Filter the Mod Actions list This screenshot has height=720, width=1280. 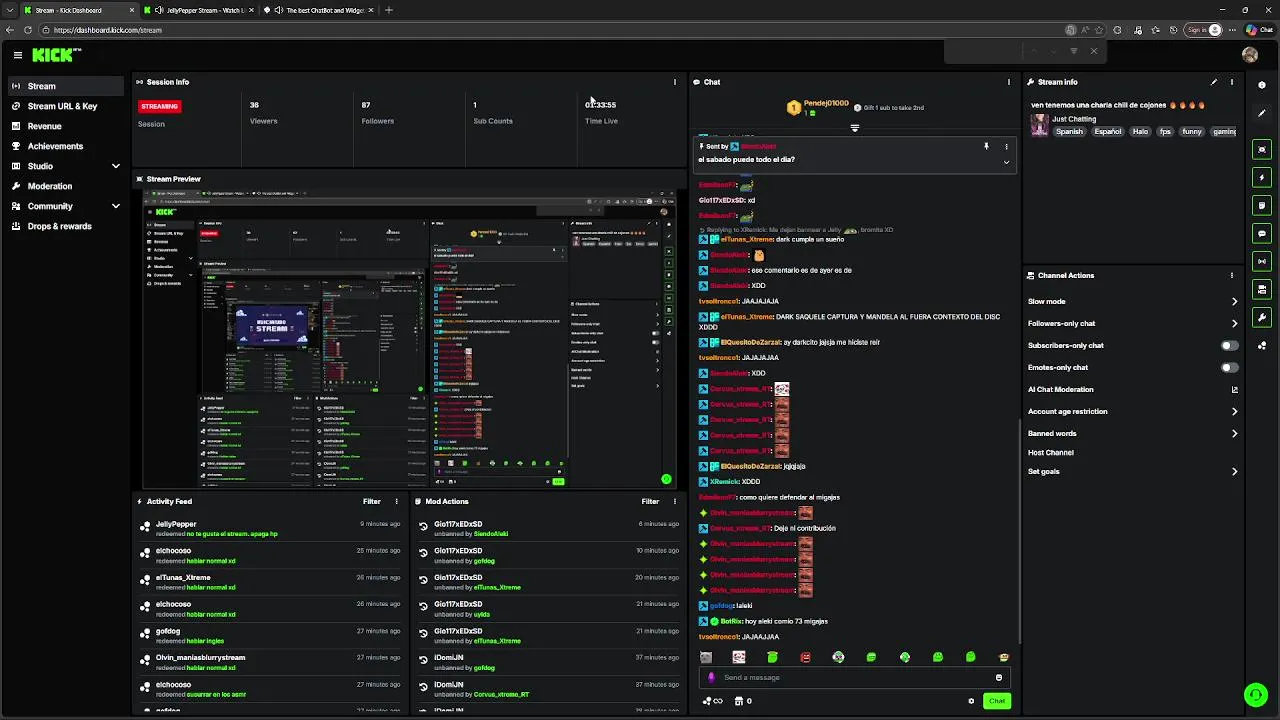650,501
